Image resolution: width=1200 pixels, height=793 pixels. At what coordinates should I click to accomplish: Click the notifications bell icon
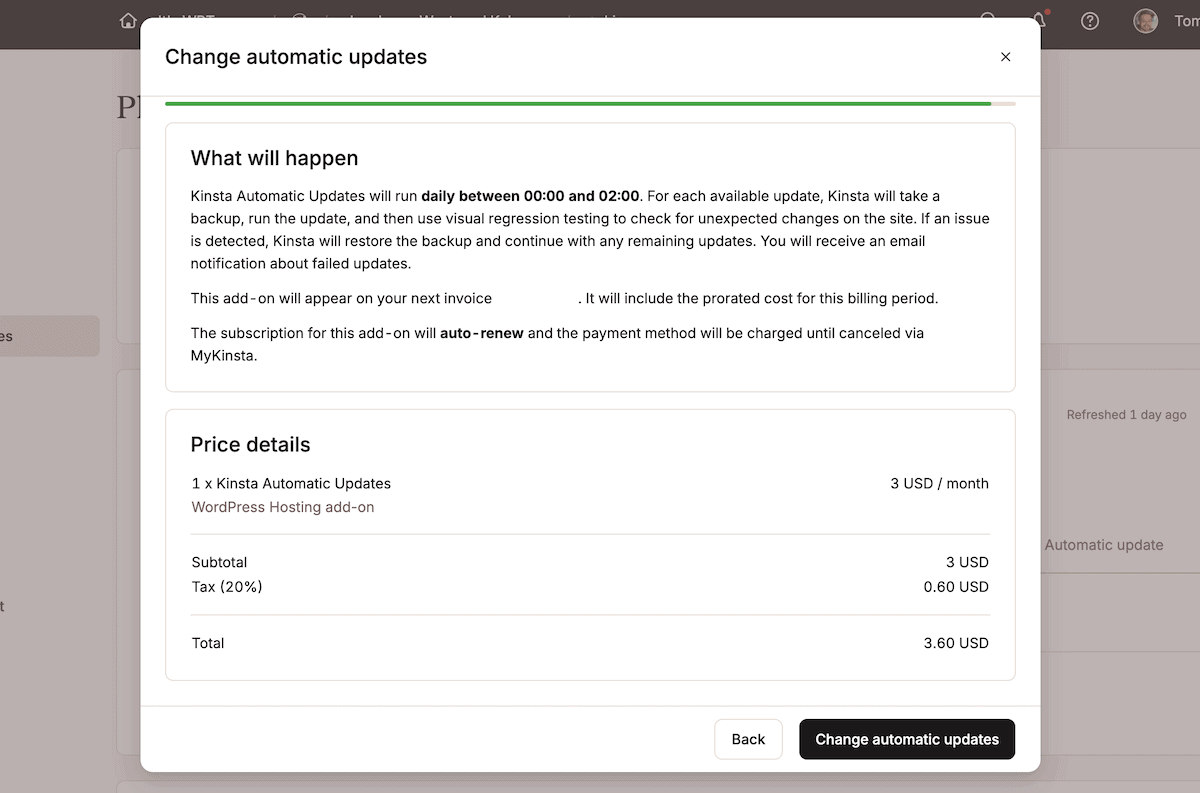point(1040,21)
